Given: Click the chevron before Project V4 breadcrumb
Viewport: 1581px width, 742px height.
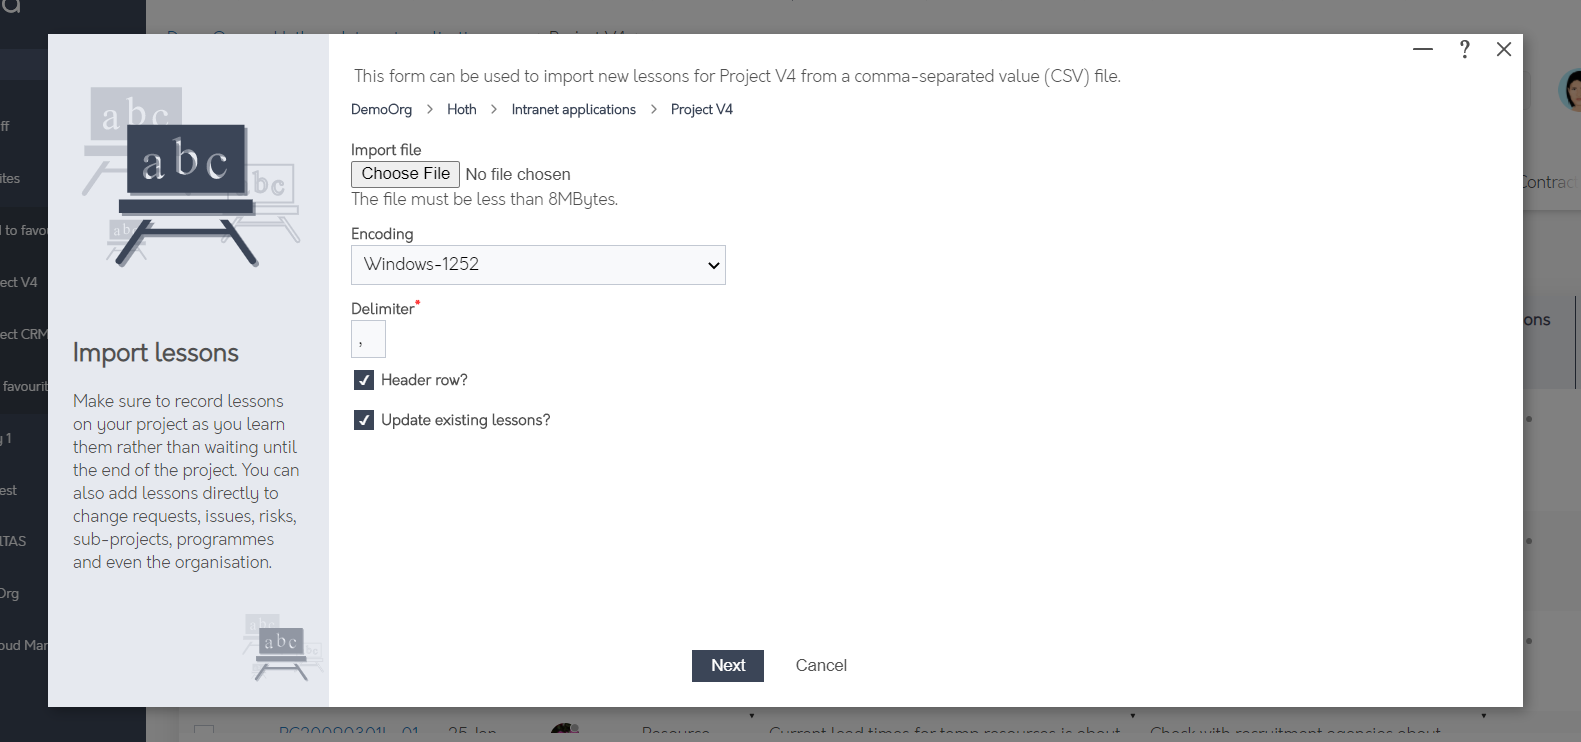Looking at the screenshot, I should 654,109.
